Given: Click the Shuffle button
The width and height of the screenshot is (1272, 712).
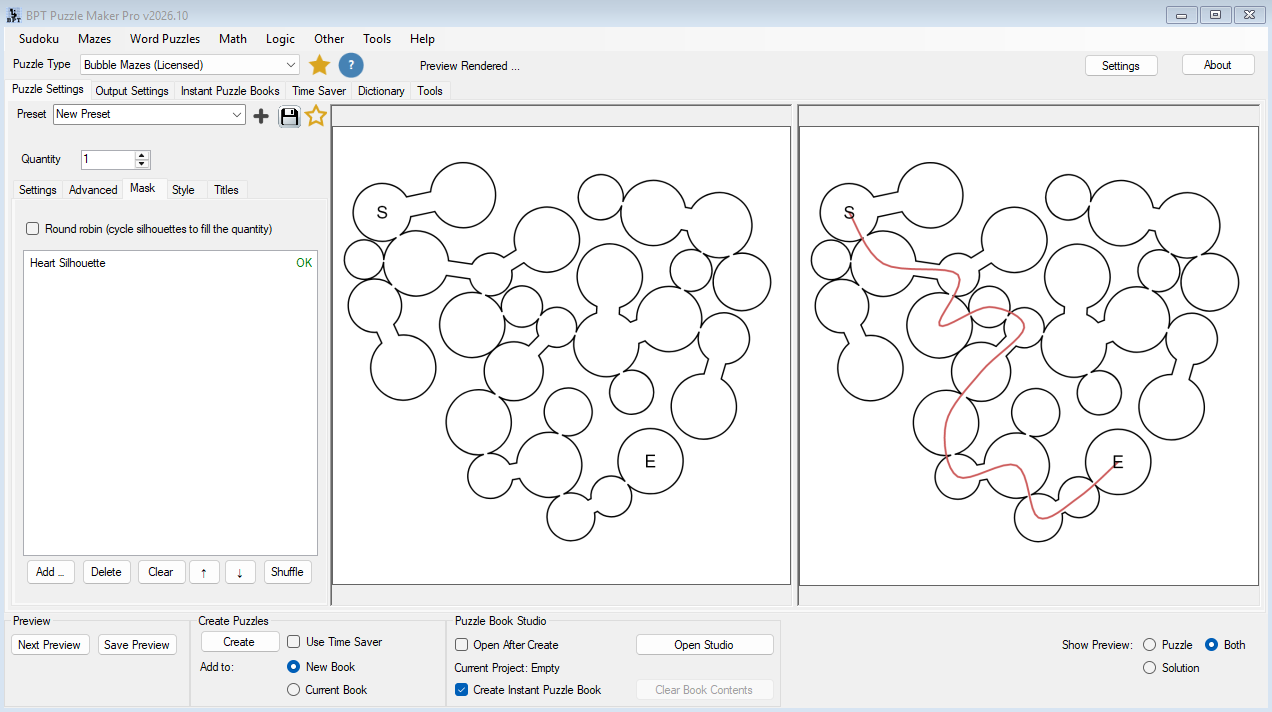Looking at the screenshot, I should pyautogui.click(x=287, y=572).
